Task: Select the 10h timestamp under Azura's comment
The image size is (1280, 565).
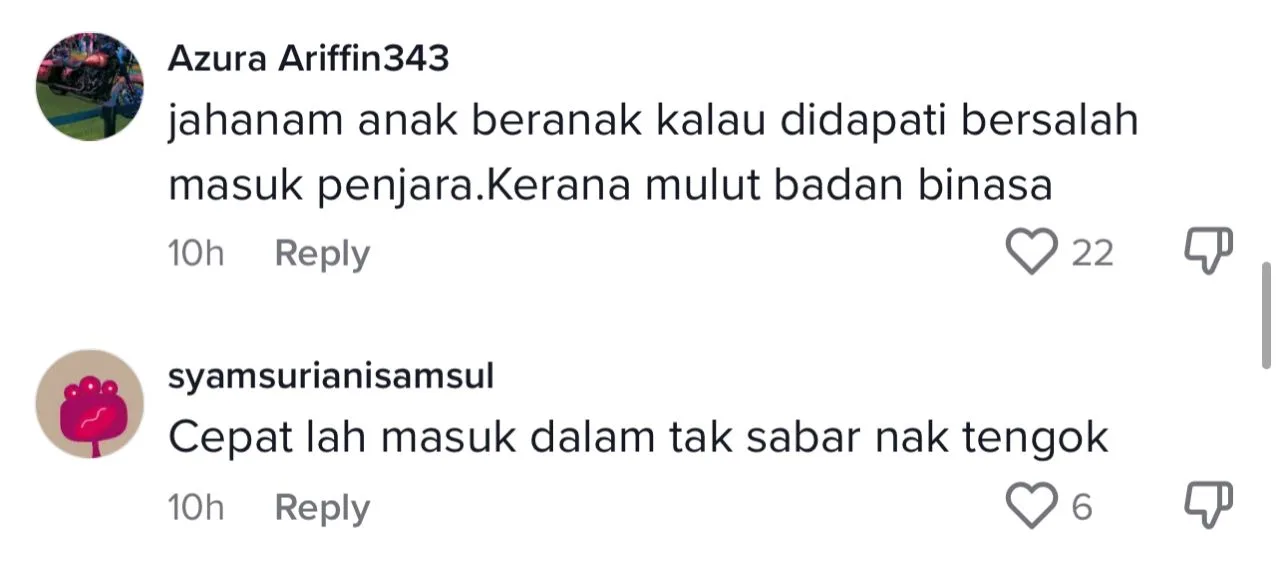Action: tap(196, 254)
